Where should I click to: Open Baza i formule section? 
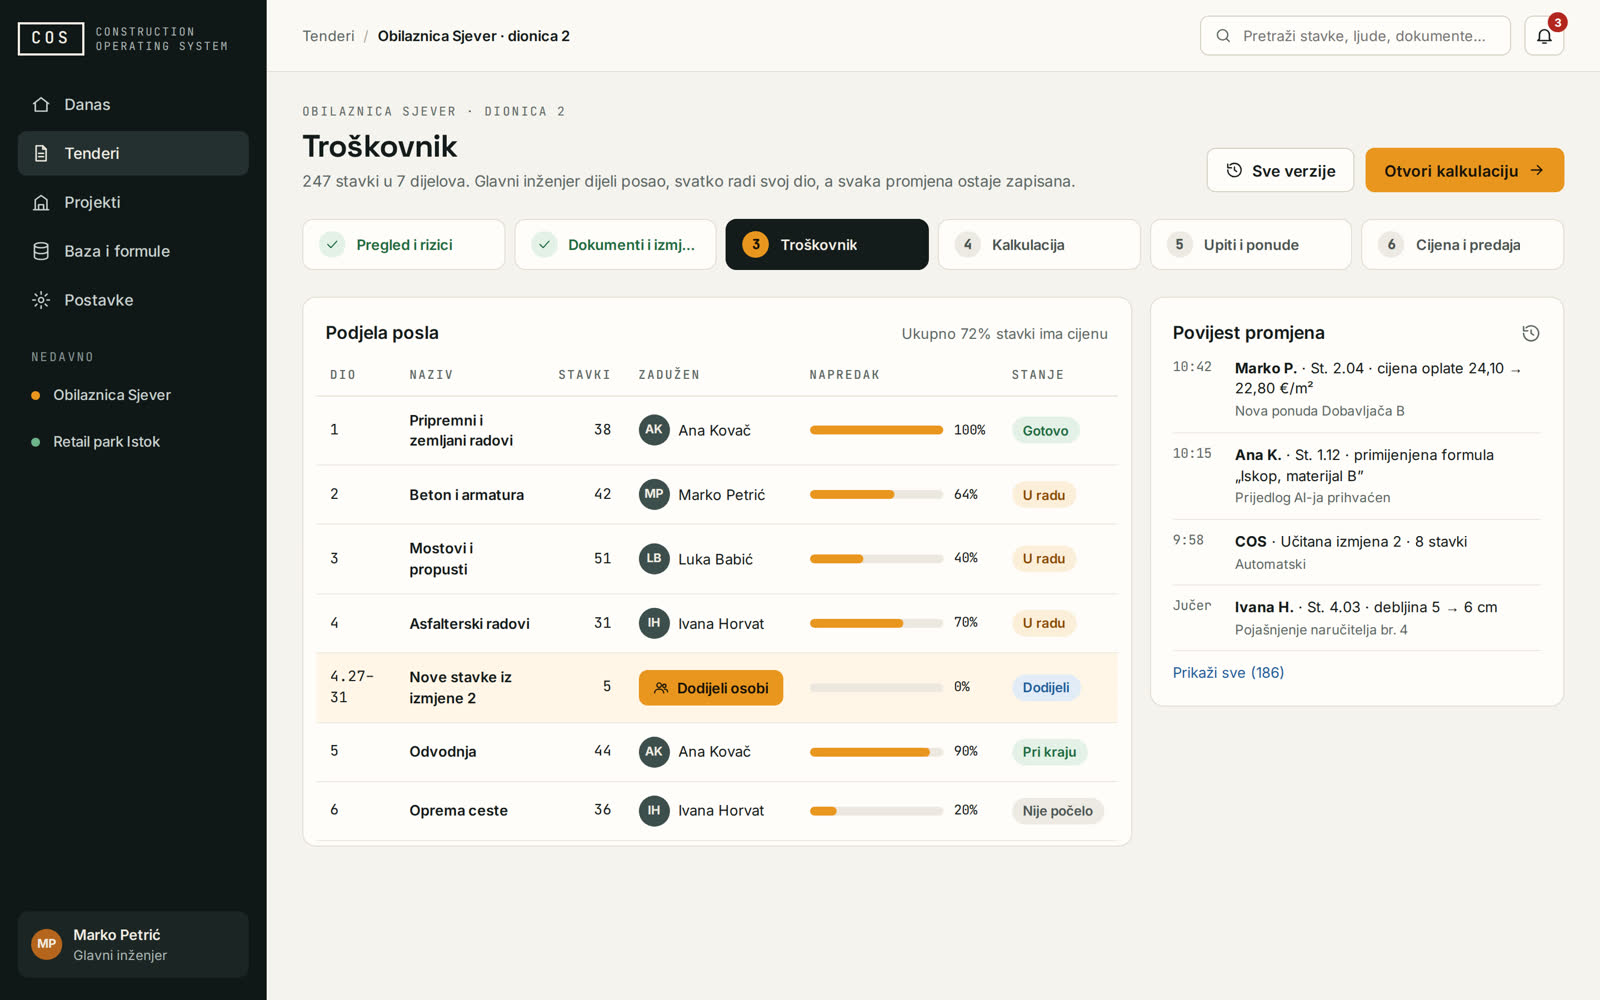(133, 251)
